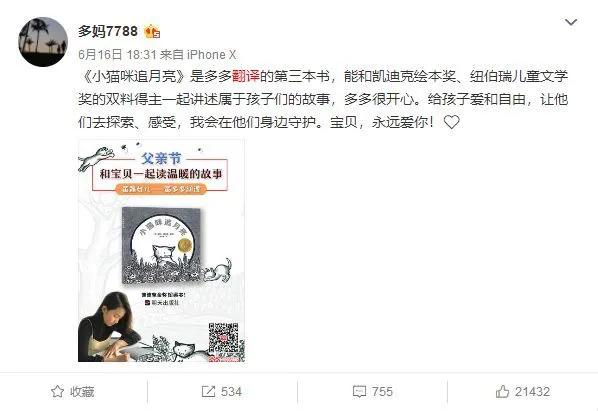Viewport: 598px width, 411px height.
Task: Click the comment bubble icon
Action: point(359,392)
